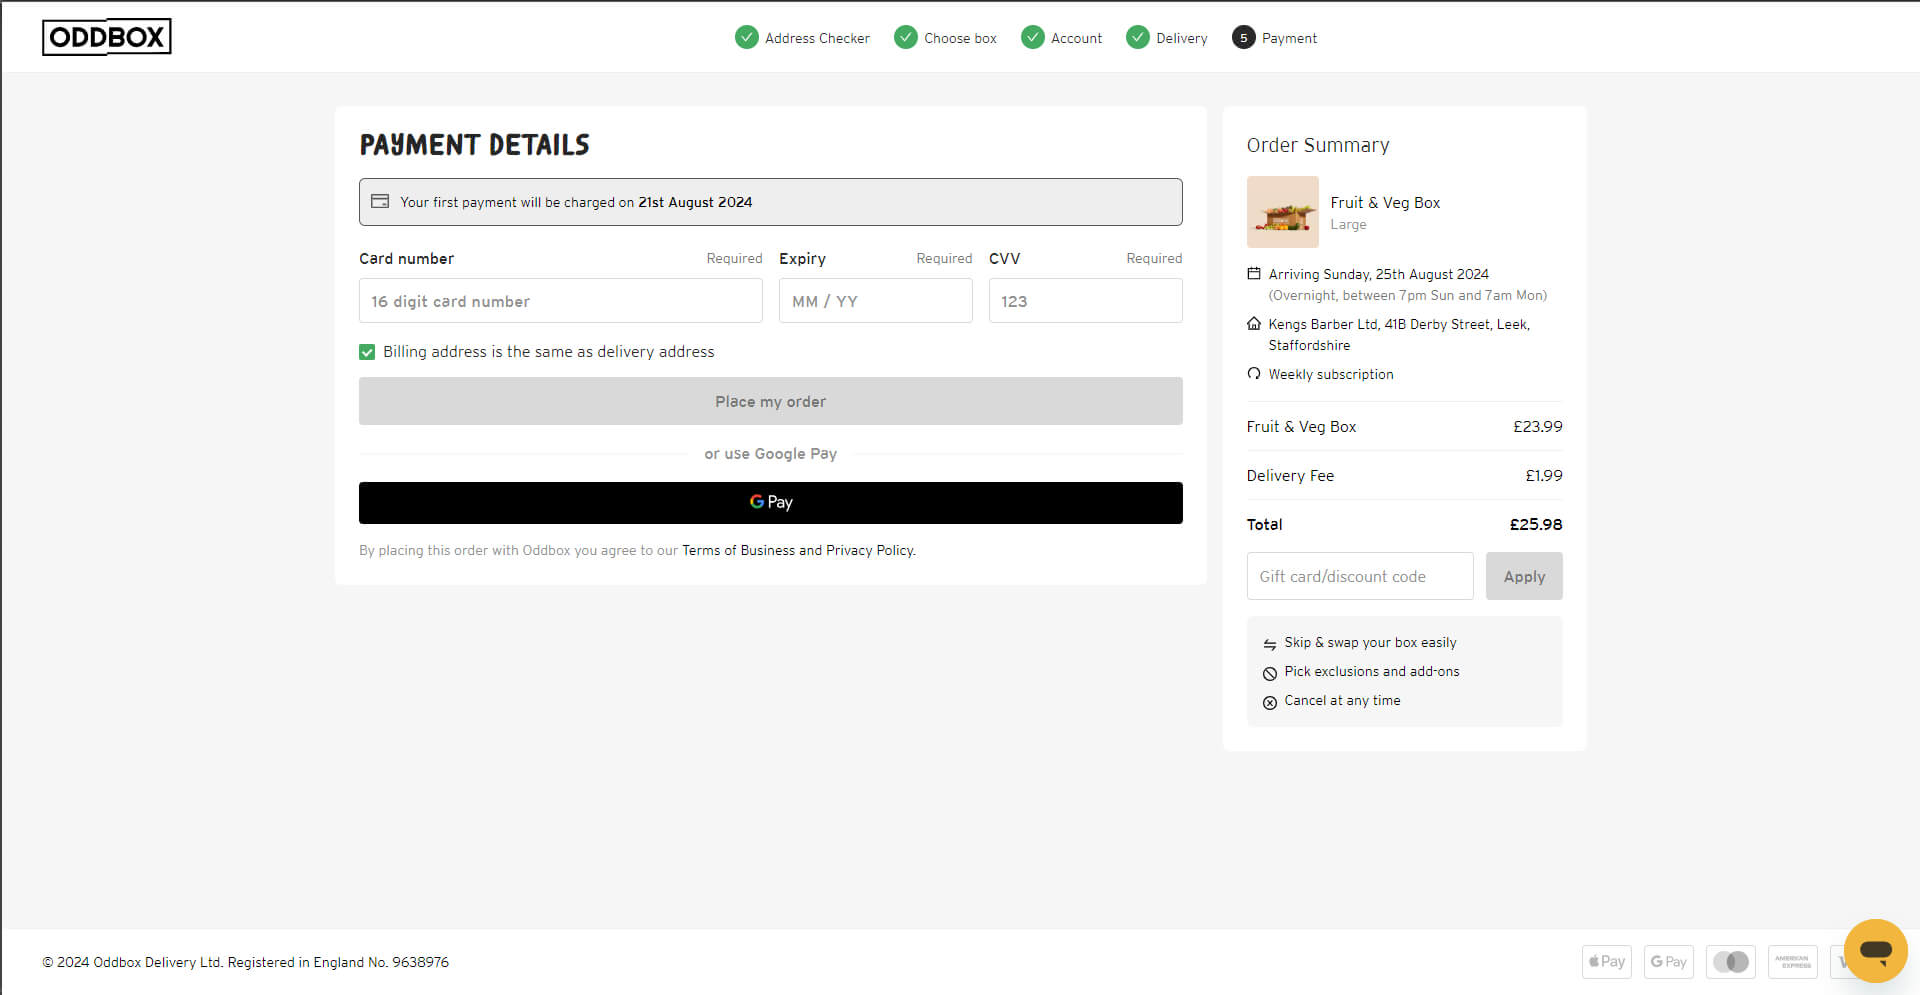
Task: Click 'Arriving Sunday, 25th August 2024' text
Action: [1379, 274]
